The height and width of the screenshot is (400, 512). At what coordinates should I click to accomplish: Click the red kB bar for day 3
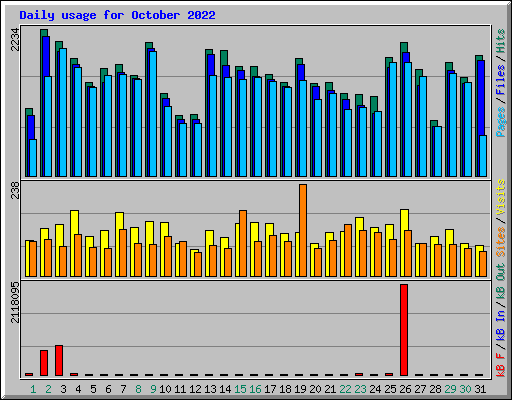[59, 361]
